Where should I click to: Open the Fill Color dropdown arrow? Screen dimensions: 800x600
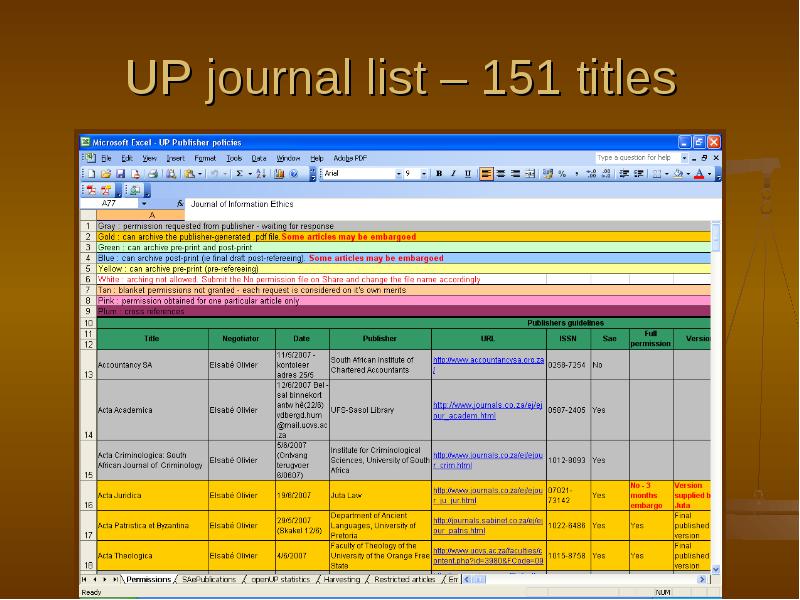click(688, 174)
